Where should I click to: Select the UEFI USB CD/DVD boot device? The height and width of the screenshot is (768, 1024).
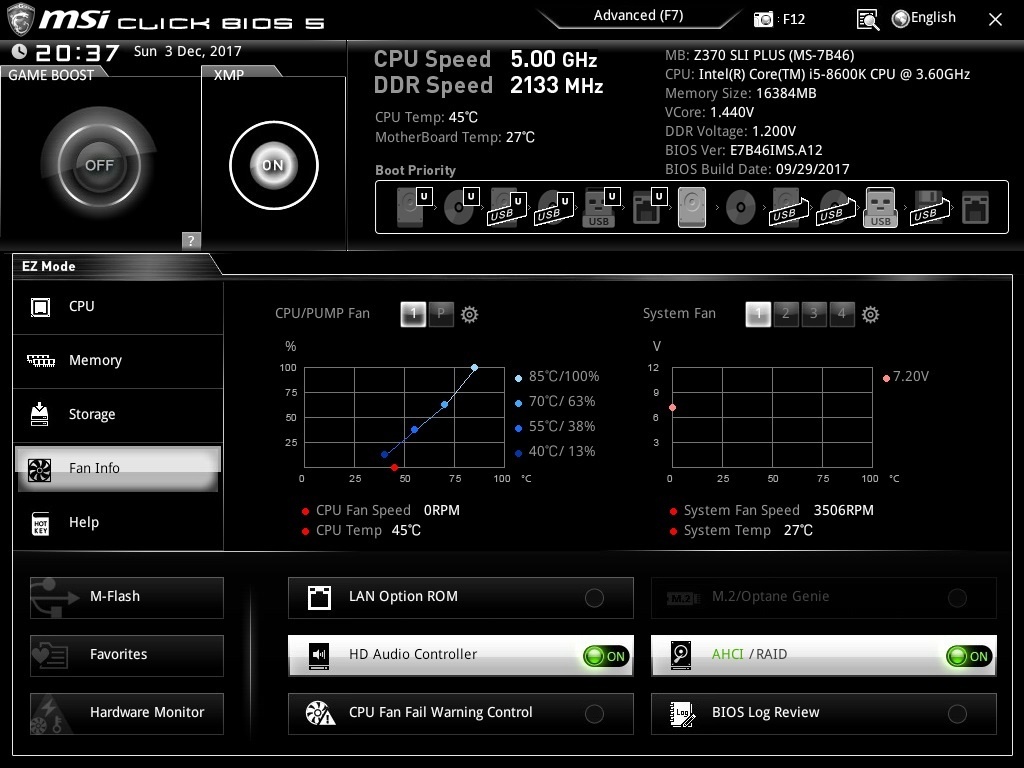(x=554, y=208)
